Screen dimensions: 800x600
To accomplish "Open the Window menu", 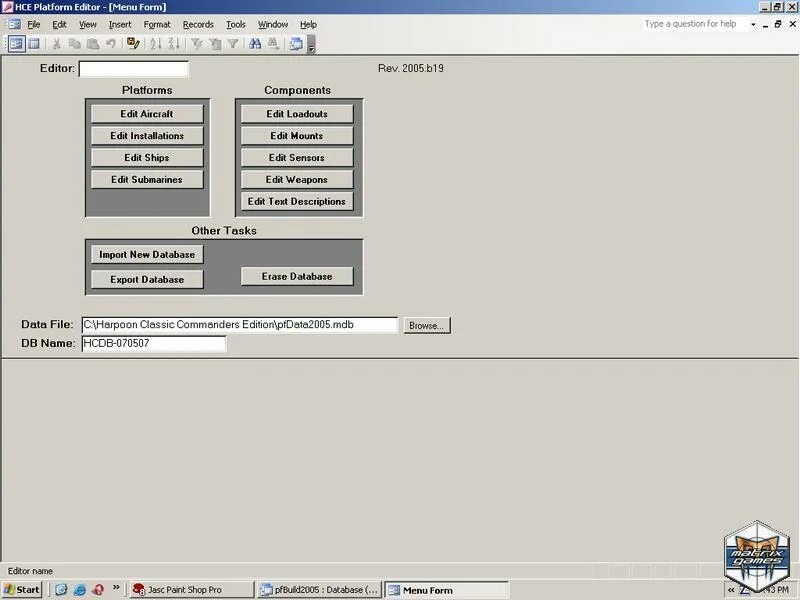I will tap(273, 24).
